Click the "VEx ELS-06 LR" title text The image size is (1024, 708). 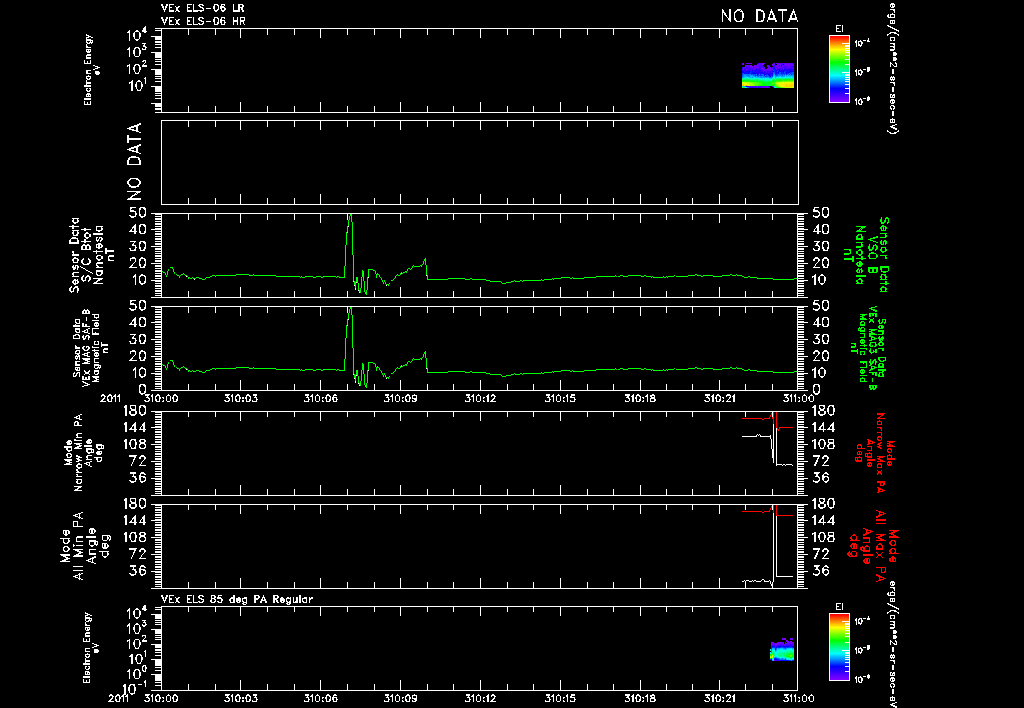click(x=203, y=8)
